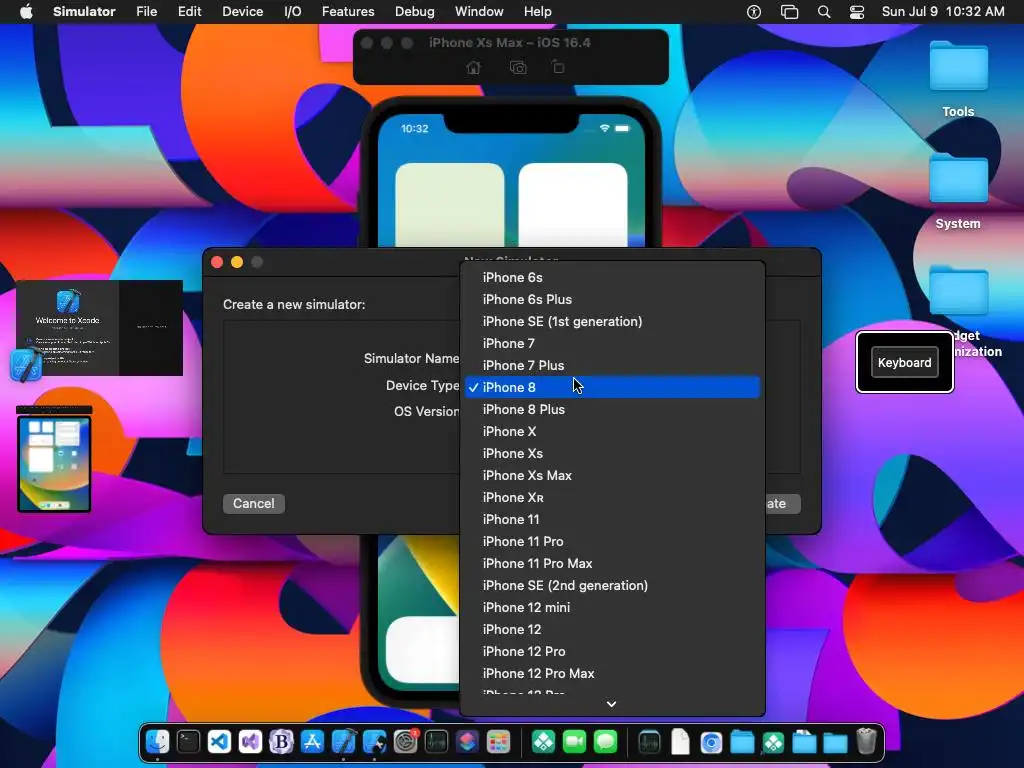This screenshot has width=1024, height=768.
Task: Select the checked iPhone 8 option
Action: 612,387
